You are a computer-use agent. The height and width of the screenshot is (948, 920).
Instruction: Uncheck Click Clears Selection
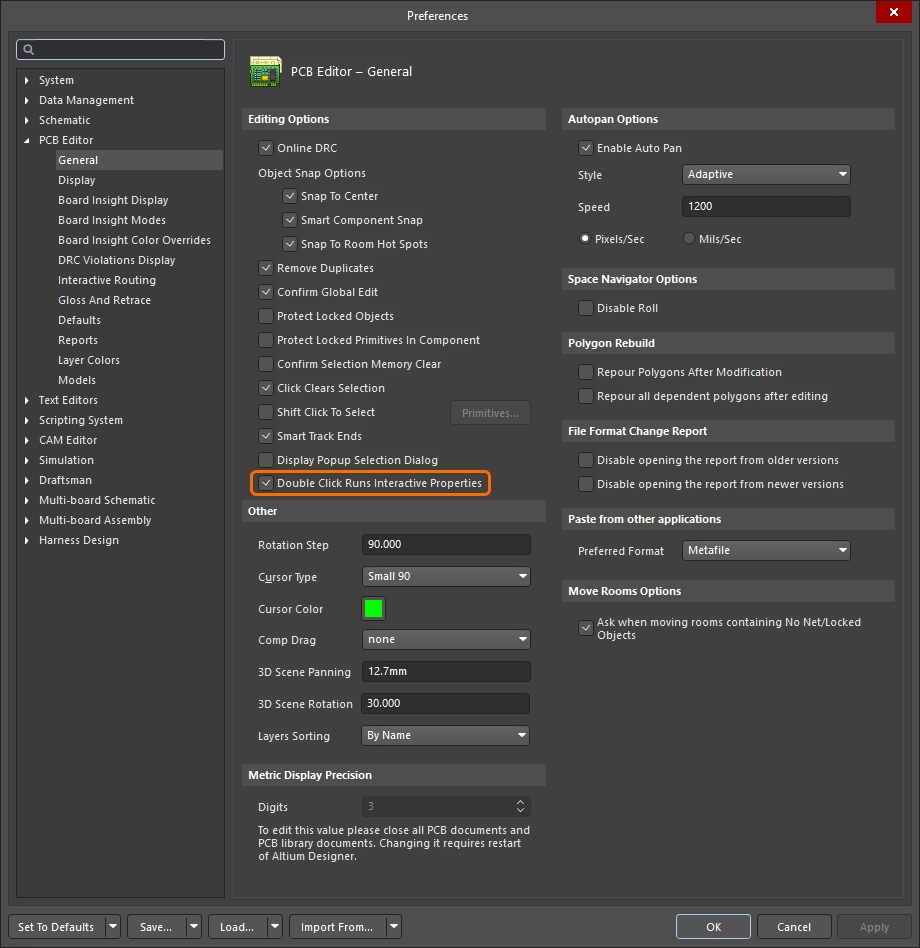coord(266,388)
